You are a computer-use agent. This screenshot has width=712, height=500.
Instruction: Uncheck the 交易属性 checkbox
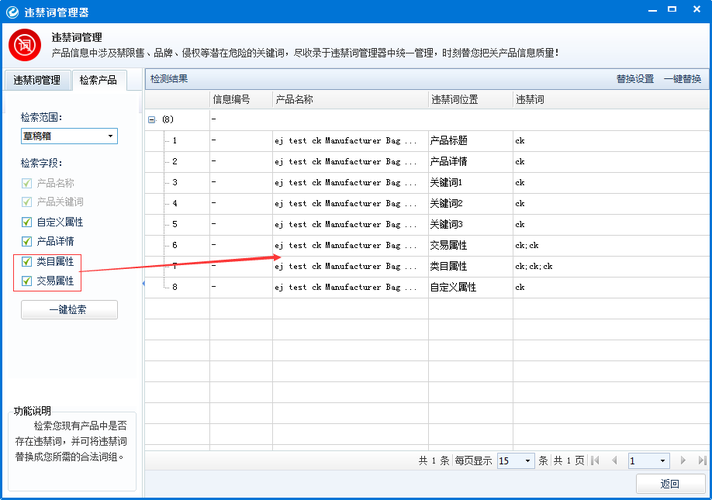[x=27, y=281]
